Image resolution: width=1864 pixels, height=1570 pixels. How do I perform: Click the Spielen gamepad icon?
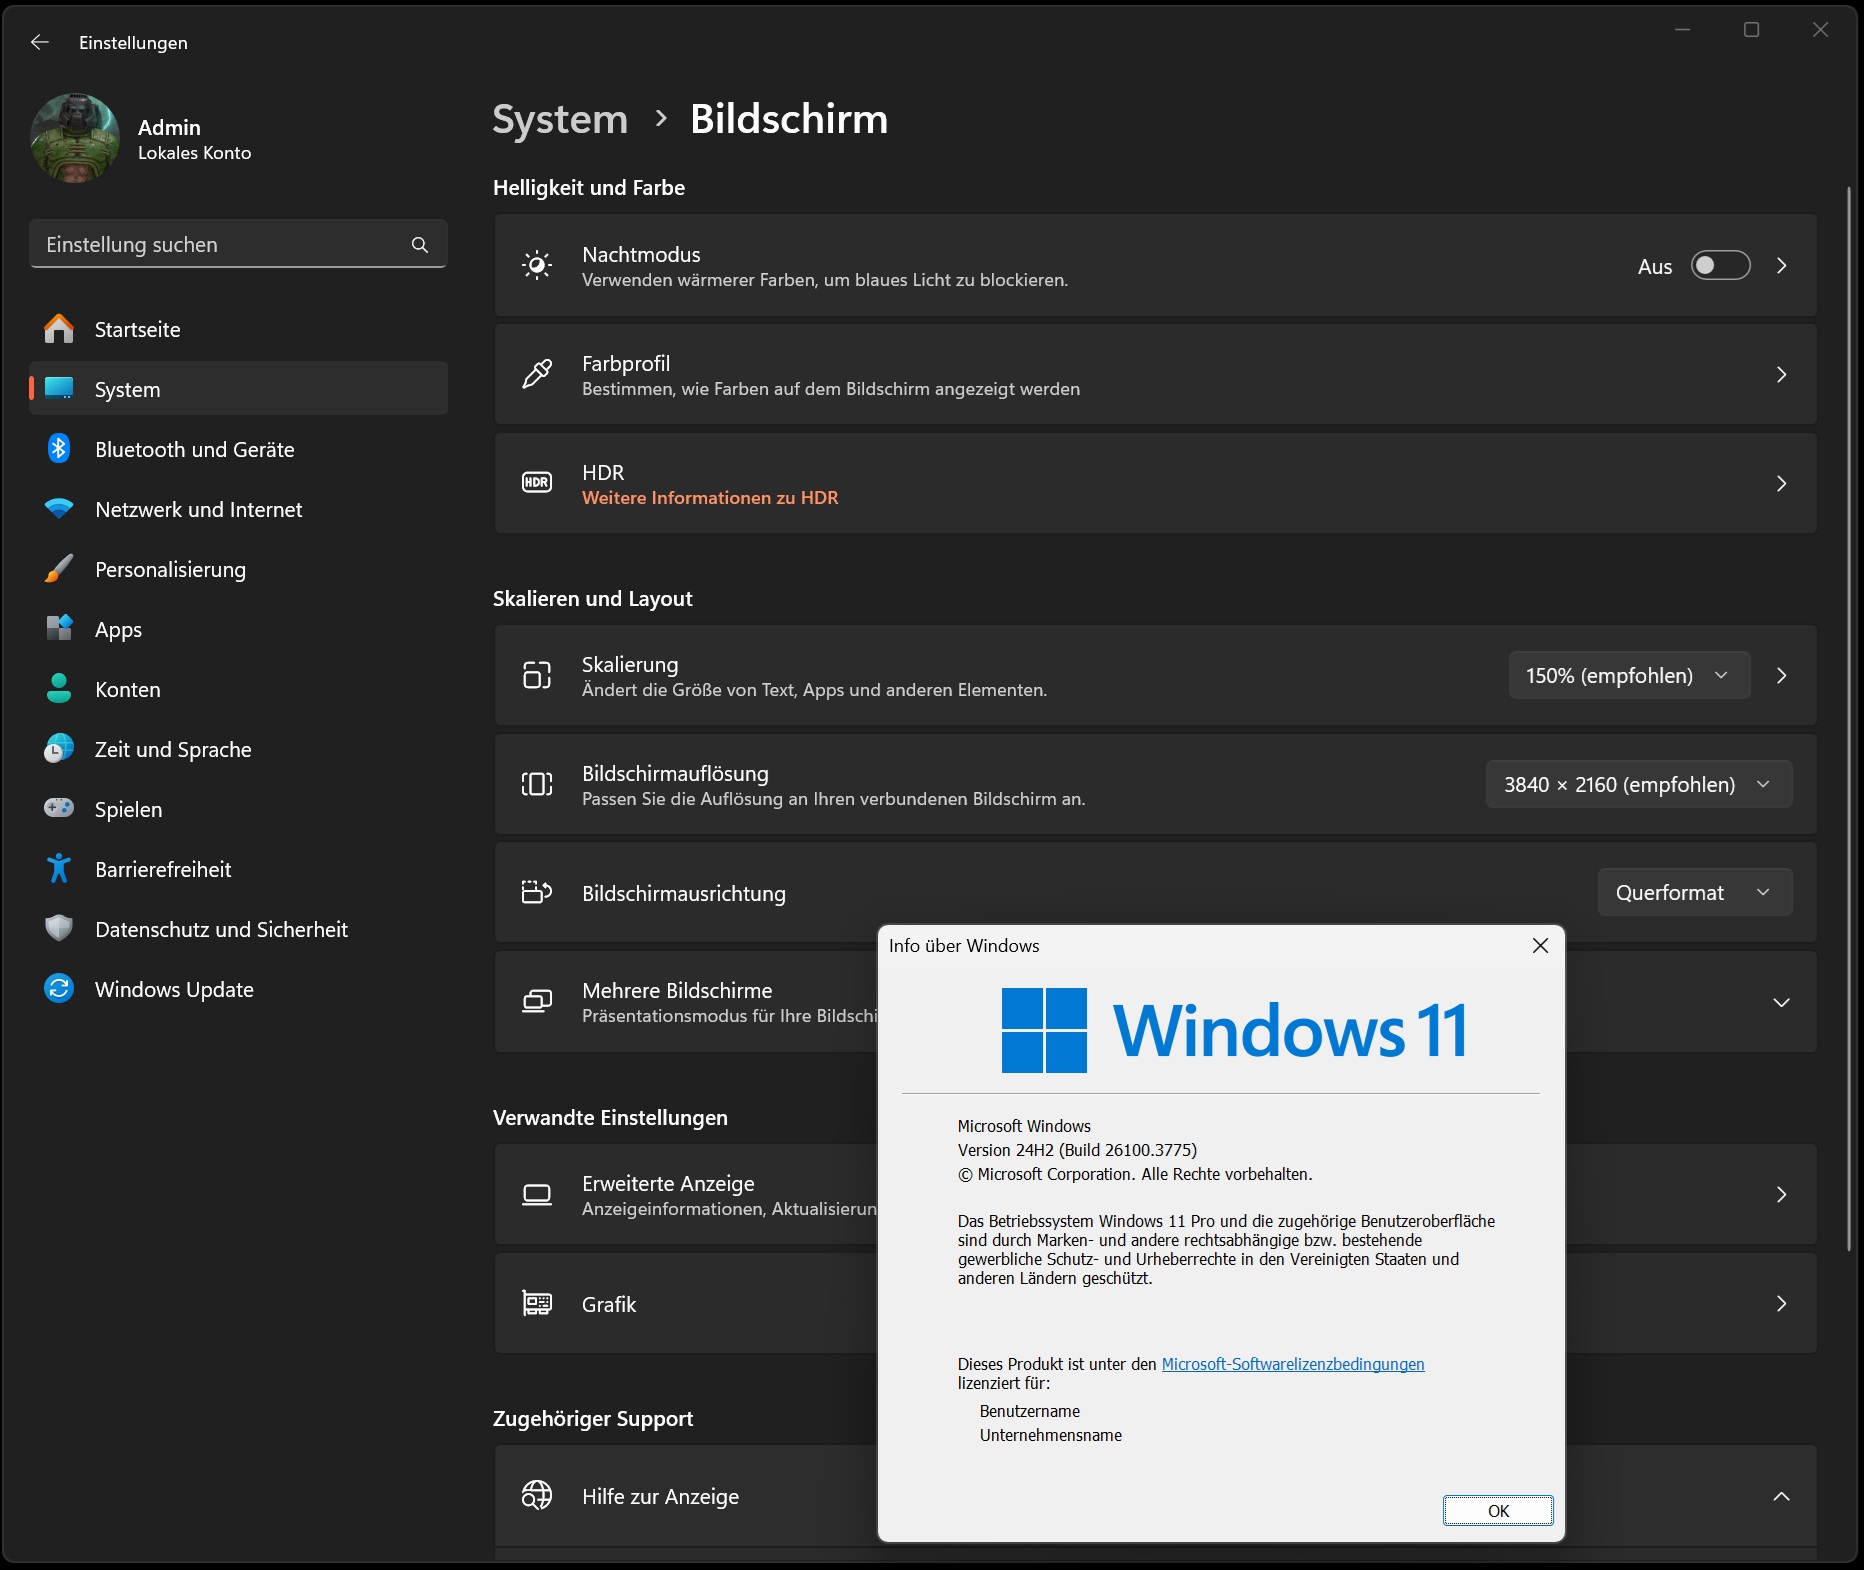click(59, 808)
